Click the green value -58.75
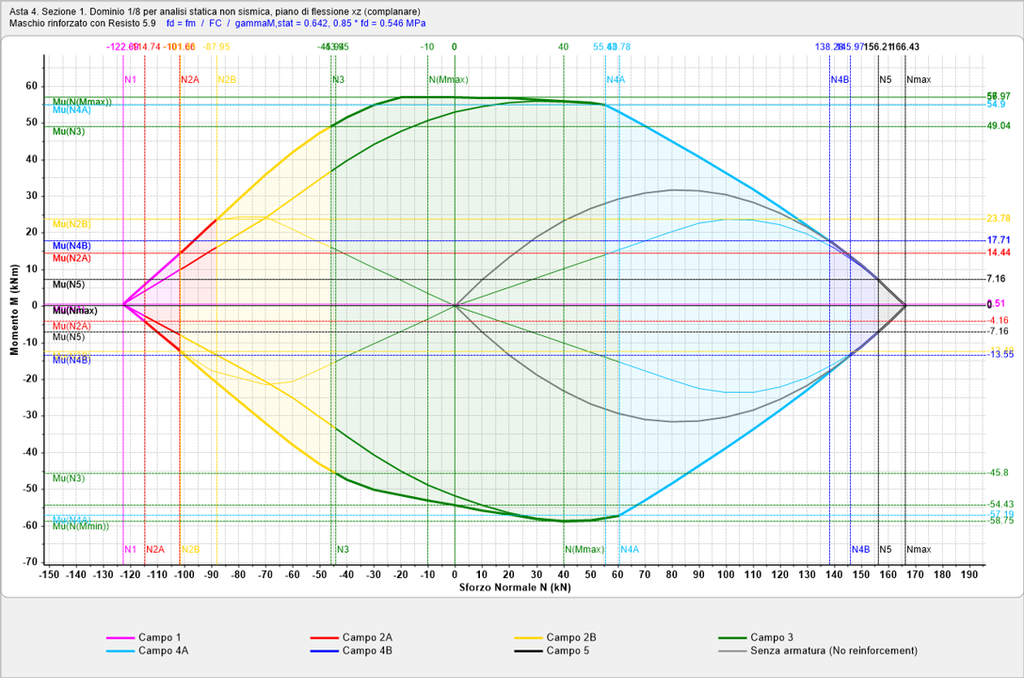The height and width of the screenshot is (678, 1024). [1000, 521]
